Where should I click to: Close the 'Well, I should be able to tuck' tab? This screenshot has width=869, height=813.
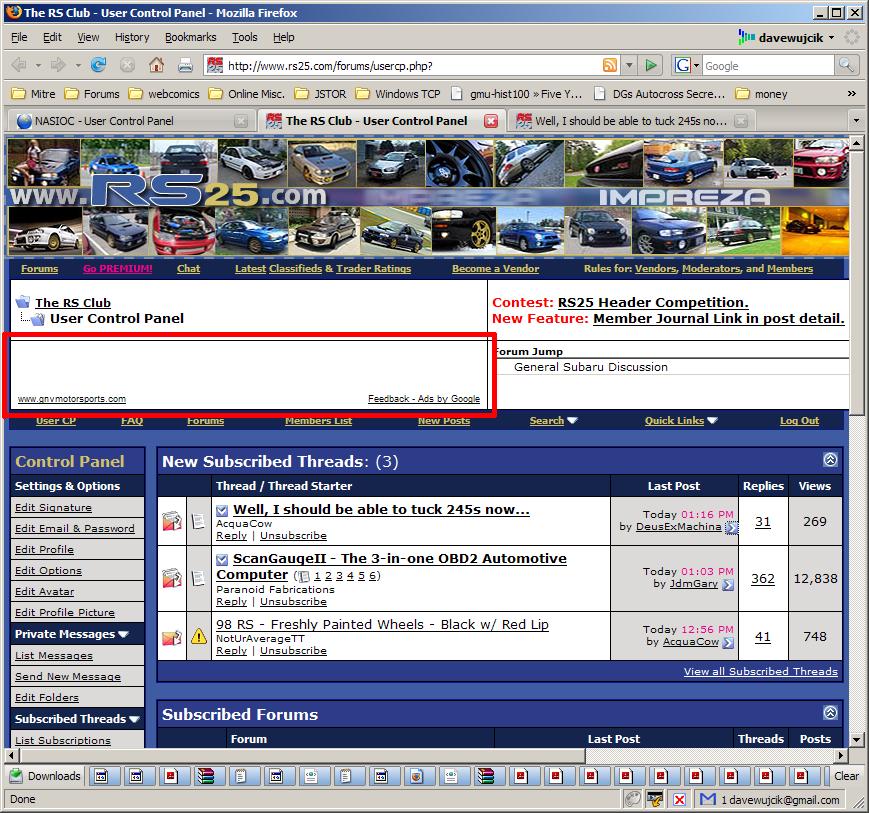click(x=741, y=121)
